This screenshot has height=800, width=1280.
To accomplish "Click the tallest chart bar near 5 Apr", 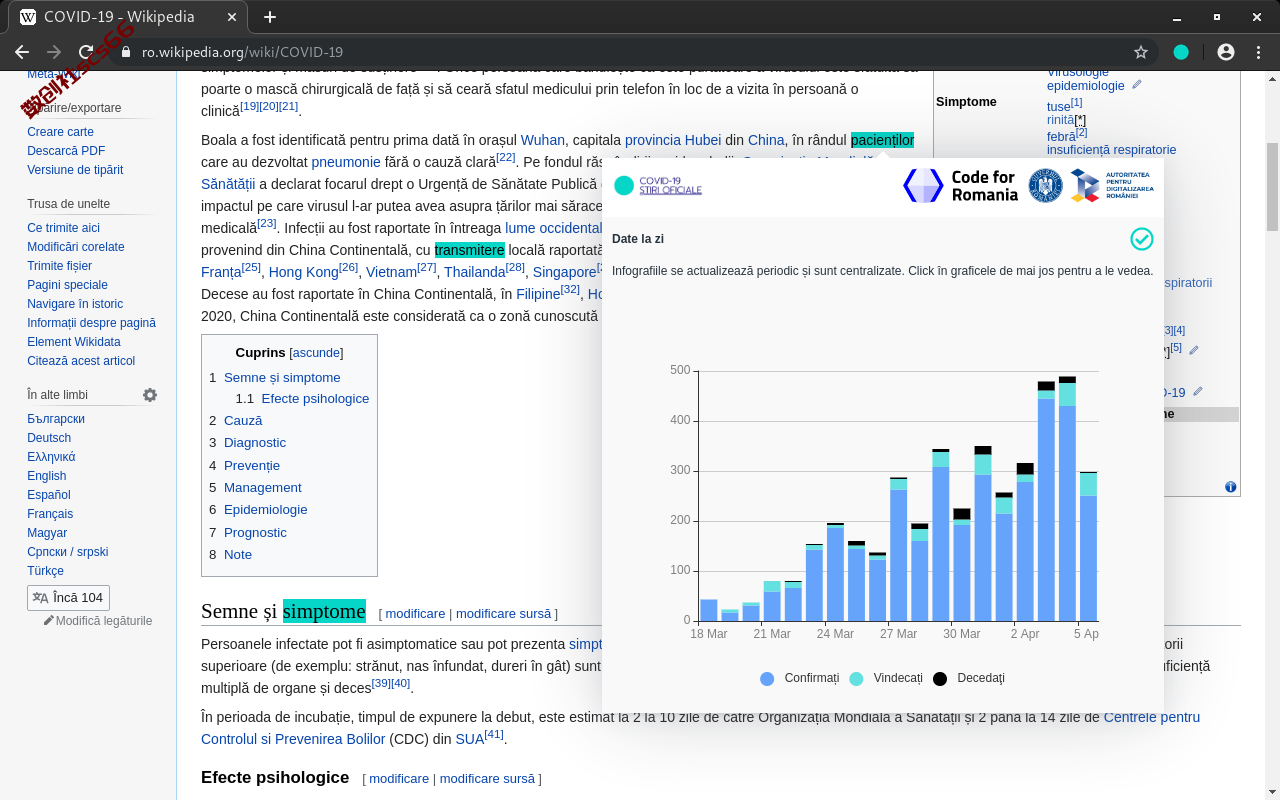I will (1067, 498).
